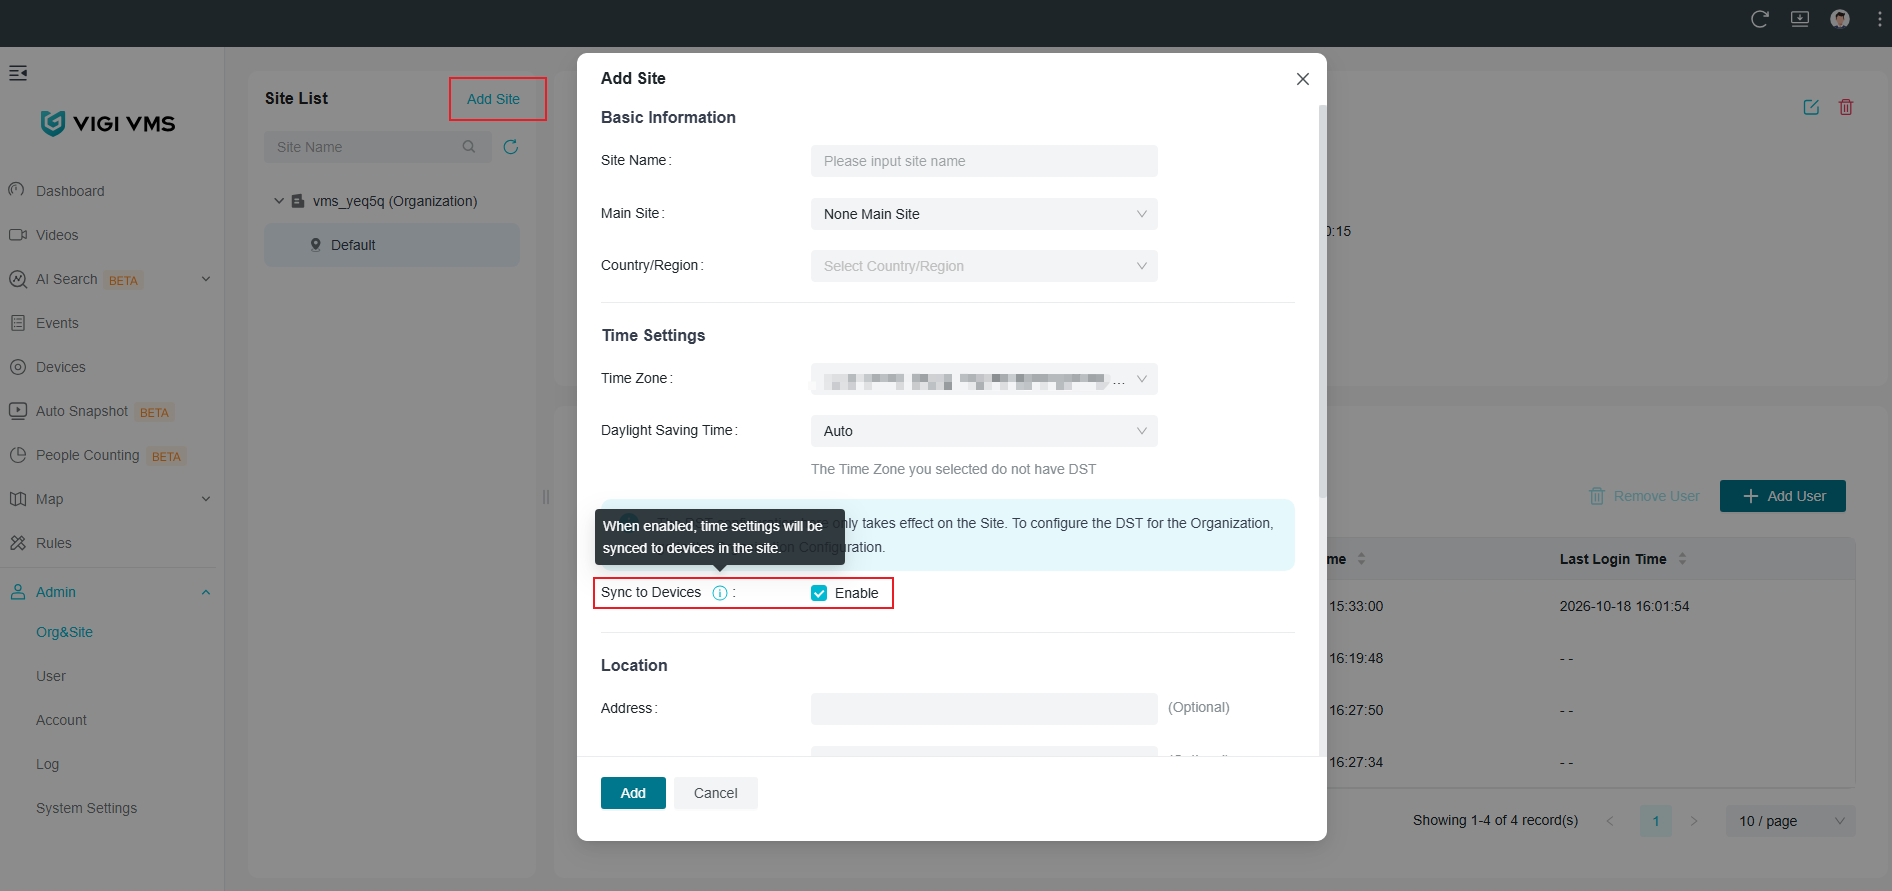Open the Main Site dropdown
Screen dimensions: 1892x891
(984, 214)
